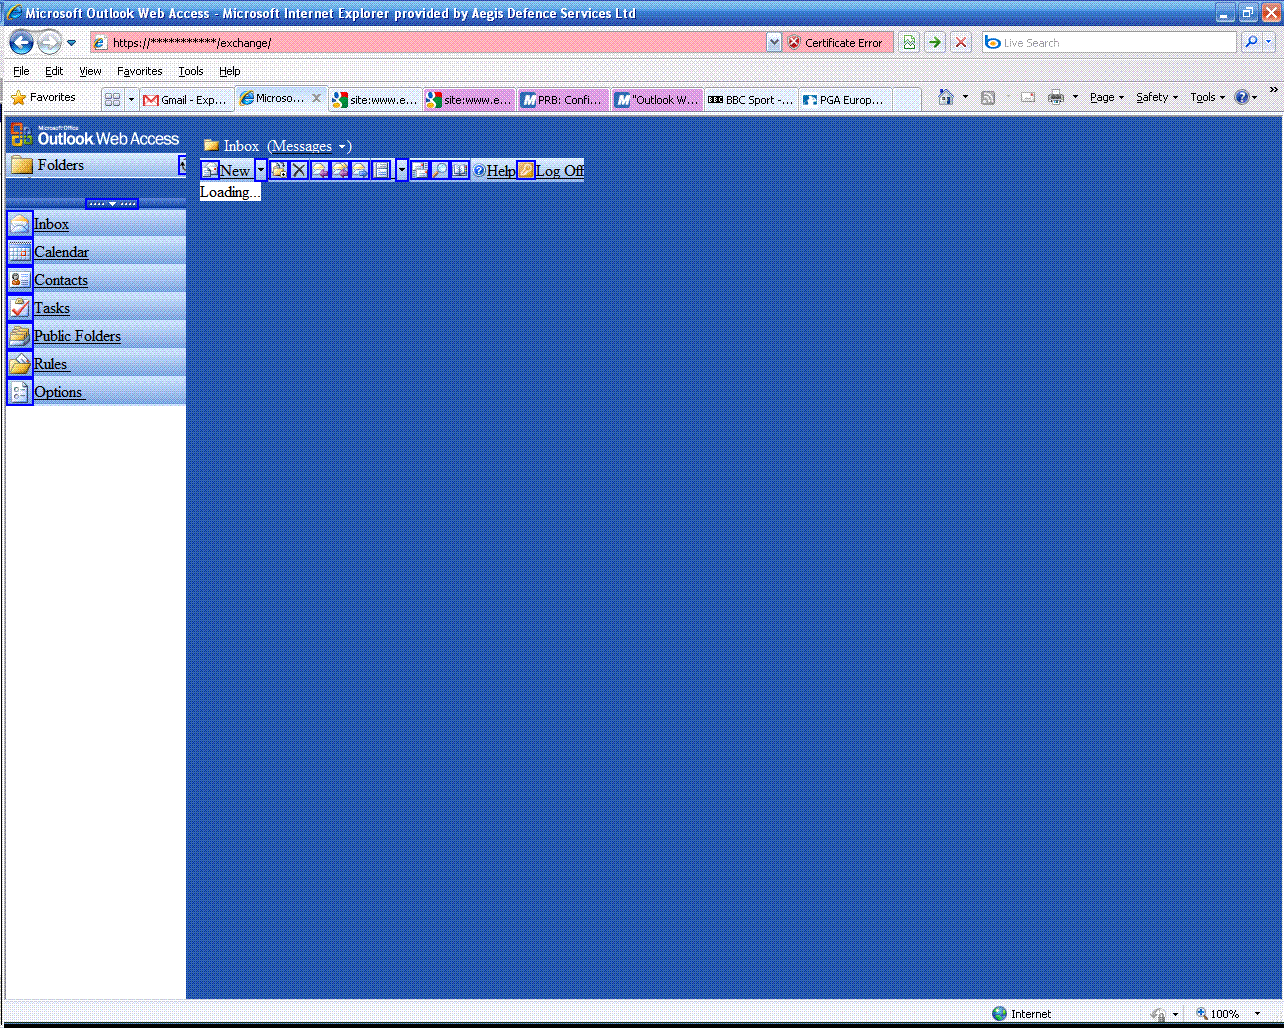Image resolution: width=1284 pixels, height=1028 pixels.
Task: Click the Favorites star button
Action: pyautogui.click(x=44, y=97)
